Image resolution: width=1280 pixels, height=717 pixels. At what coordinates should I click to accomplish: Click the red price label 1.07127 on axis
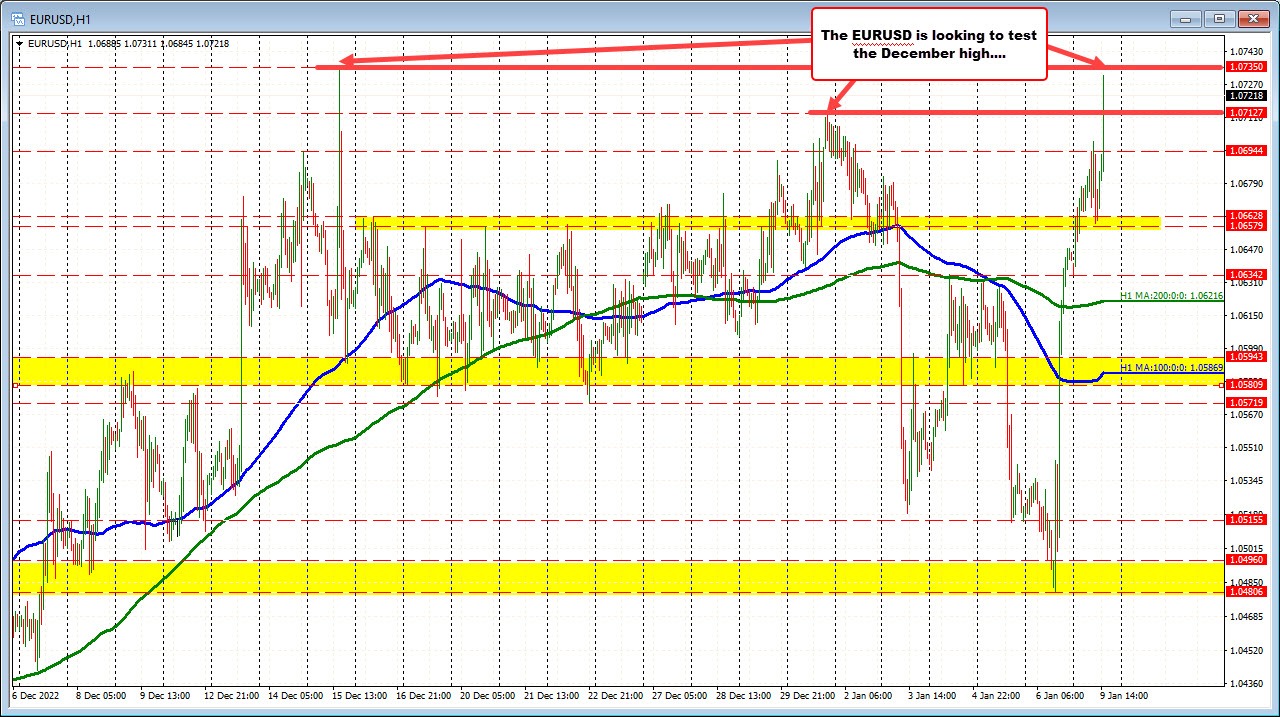[1247, 113]
